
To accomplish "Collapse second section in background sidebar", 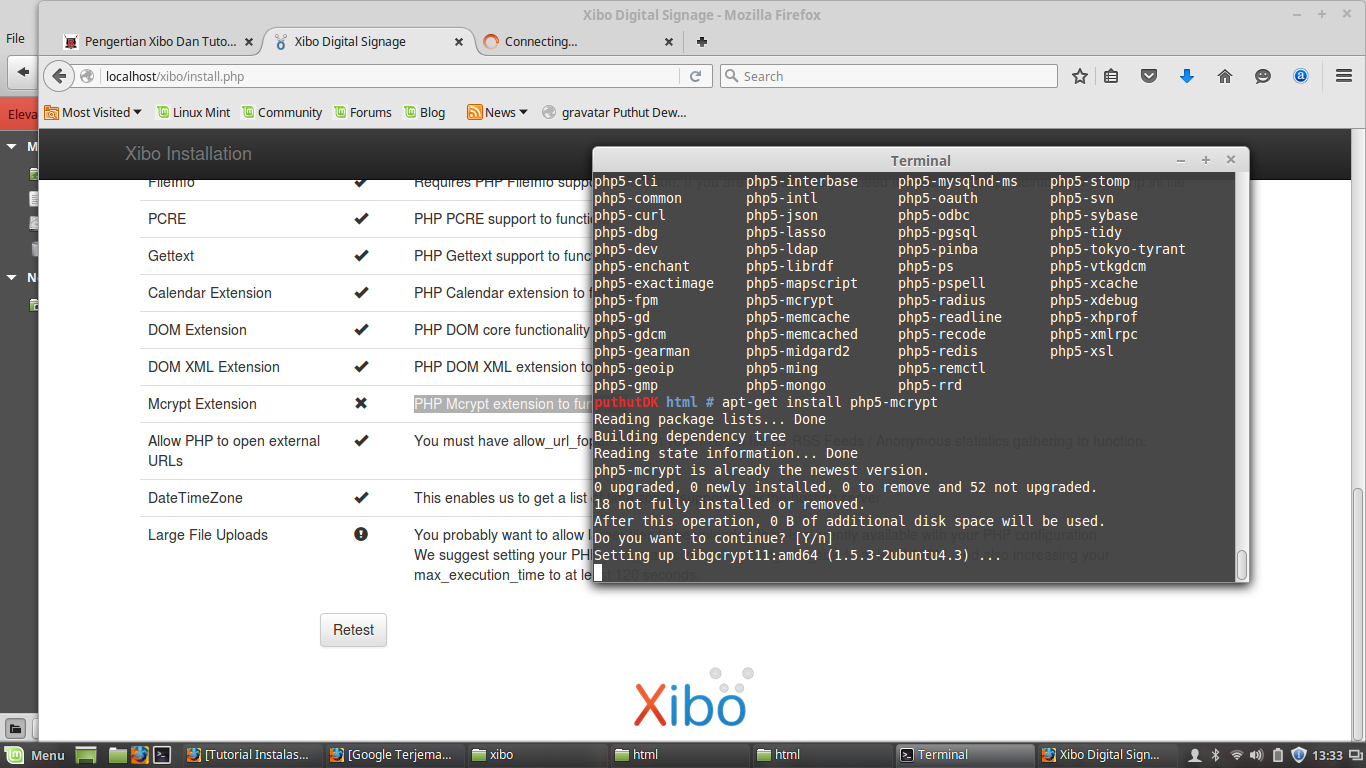I will click(x=11, y=278).
